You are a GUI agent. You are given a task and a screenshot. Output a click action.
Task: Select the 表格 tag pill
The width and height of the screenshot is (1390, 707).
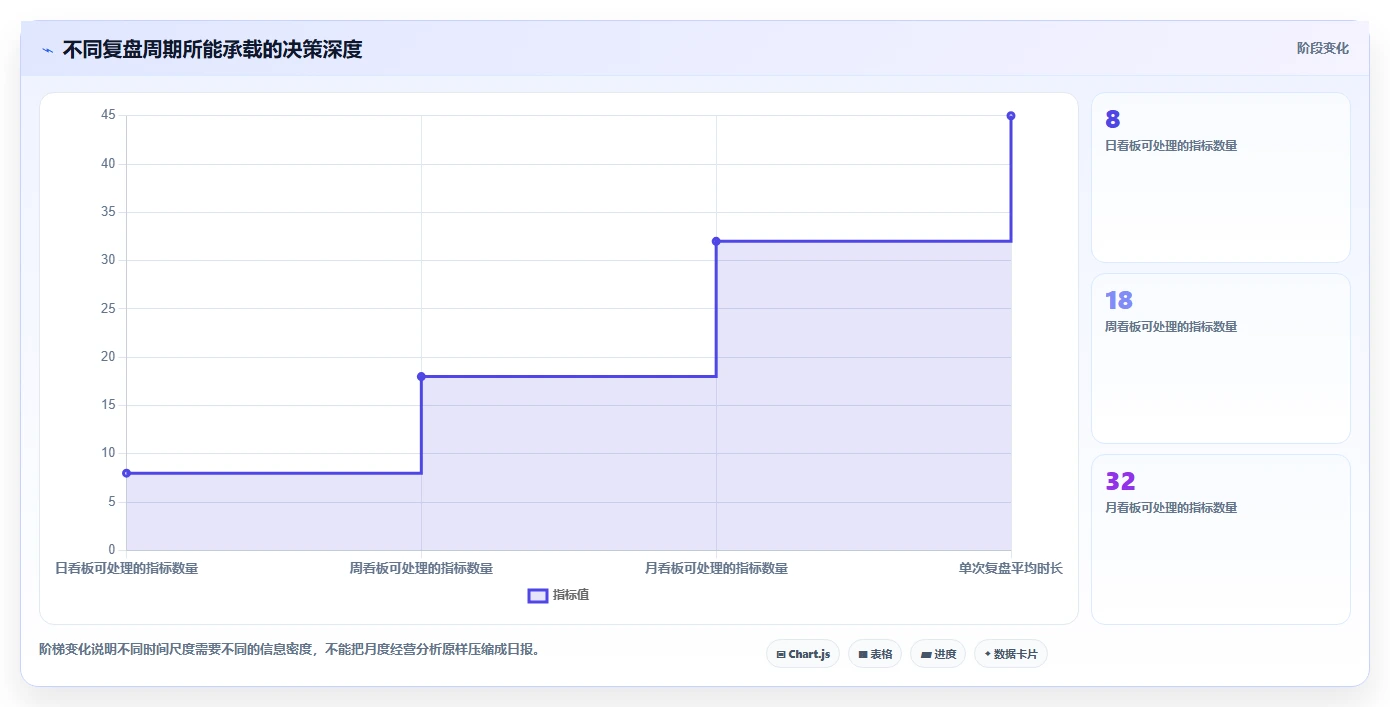click(875, 654)
